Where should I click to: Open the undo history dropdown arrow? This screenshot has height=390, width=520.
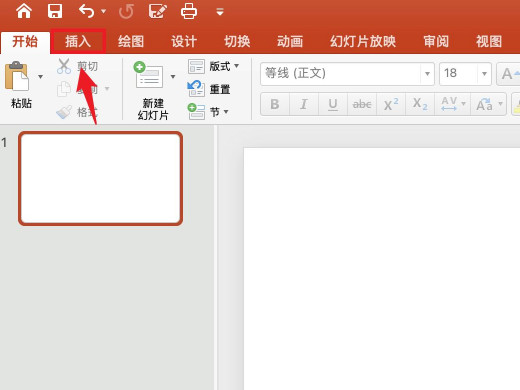click(104, 11)
